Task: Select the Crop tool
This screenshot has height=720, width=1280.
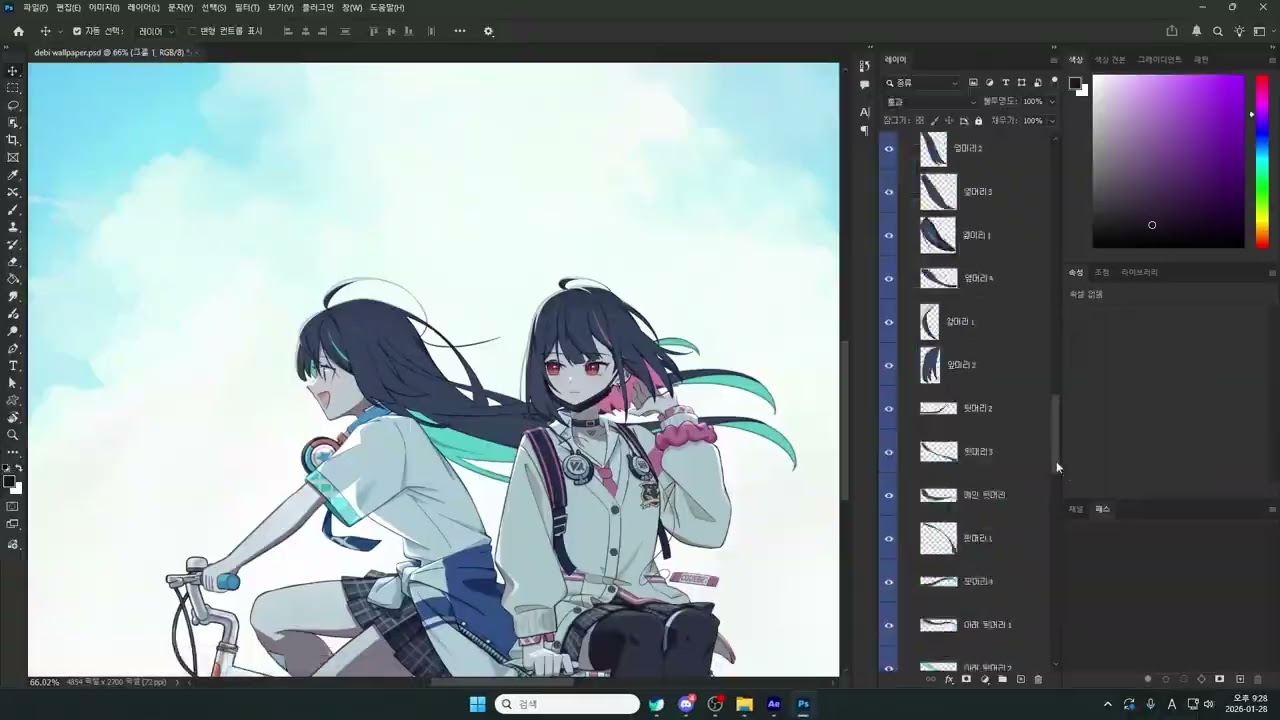Action: tap(13, 140)
